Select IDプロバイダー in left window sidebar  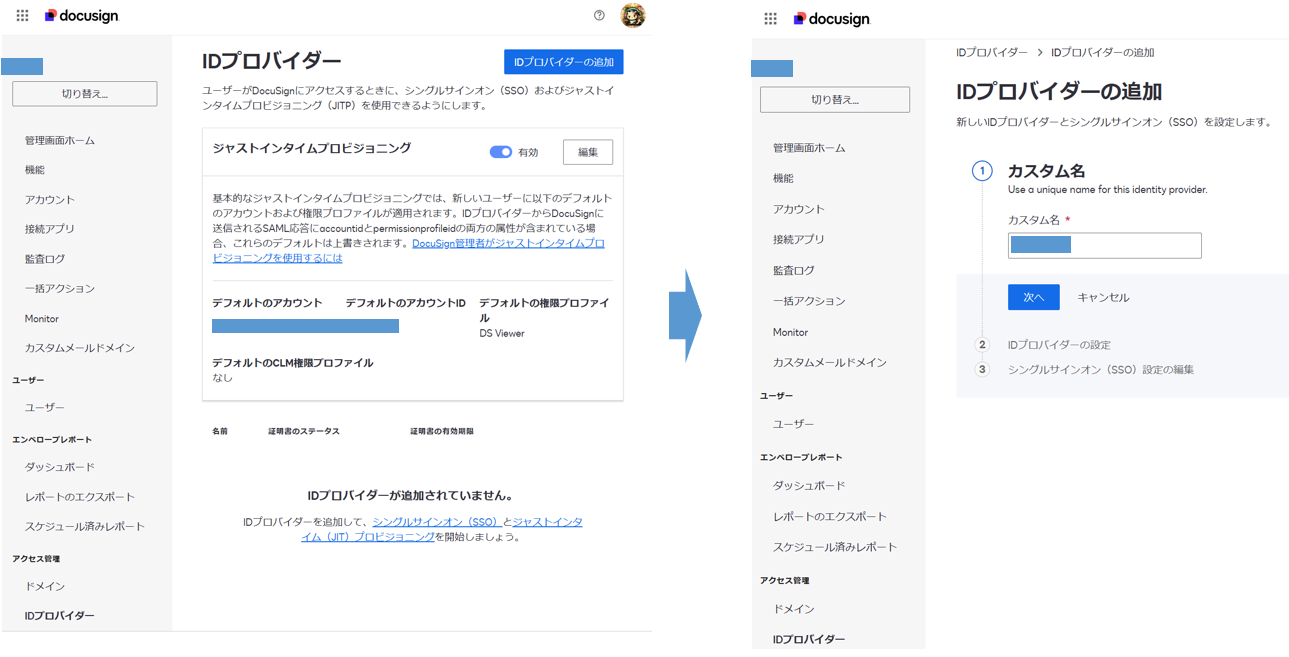(x=60, y=616)
